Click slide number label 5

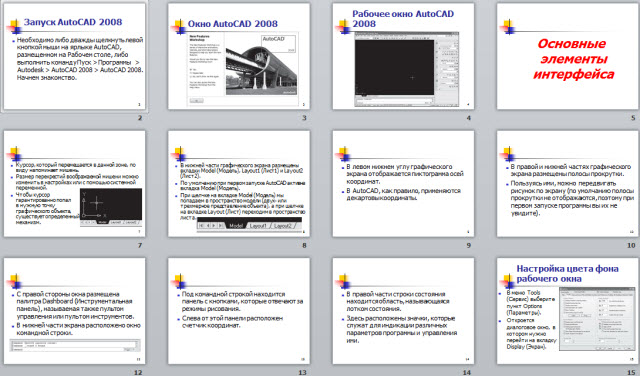pos(633,118)
